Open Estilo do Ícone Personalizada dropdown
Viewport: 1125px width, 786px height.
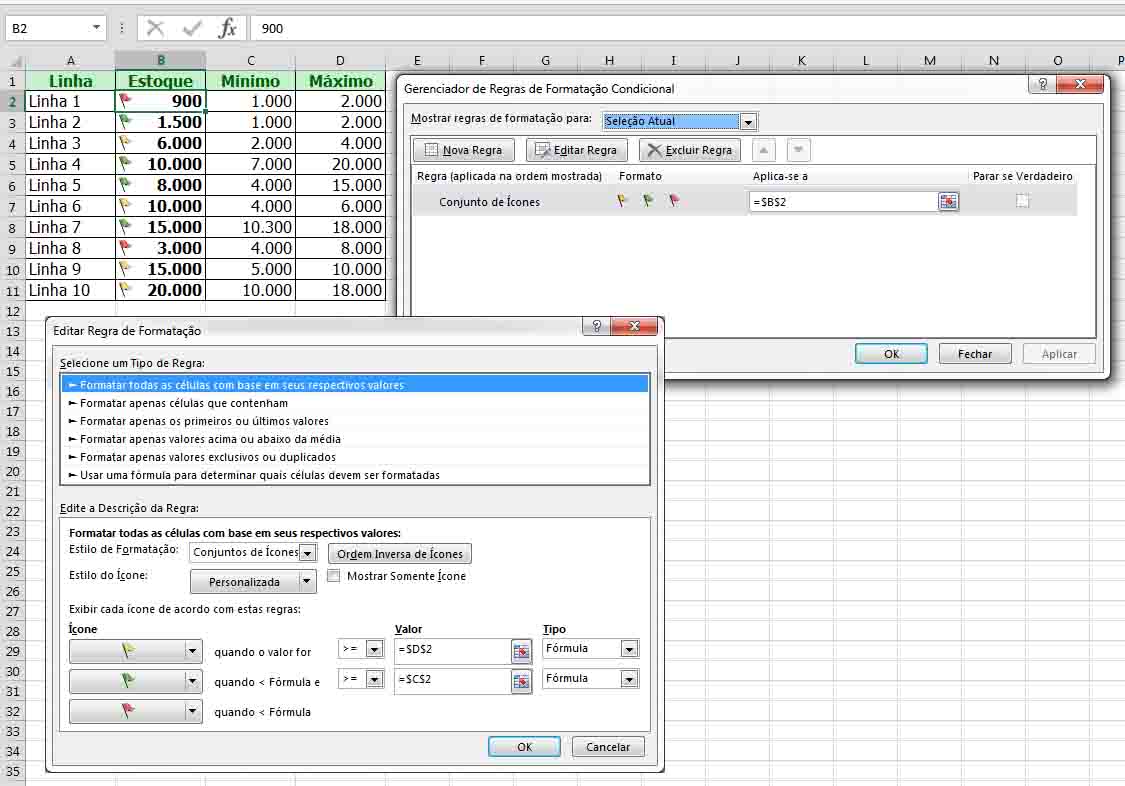[x=307, y=582]
